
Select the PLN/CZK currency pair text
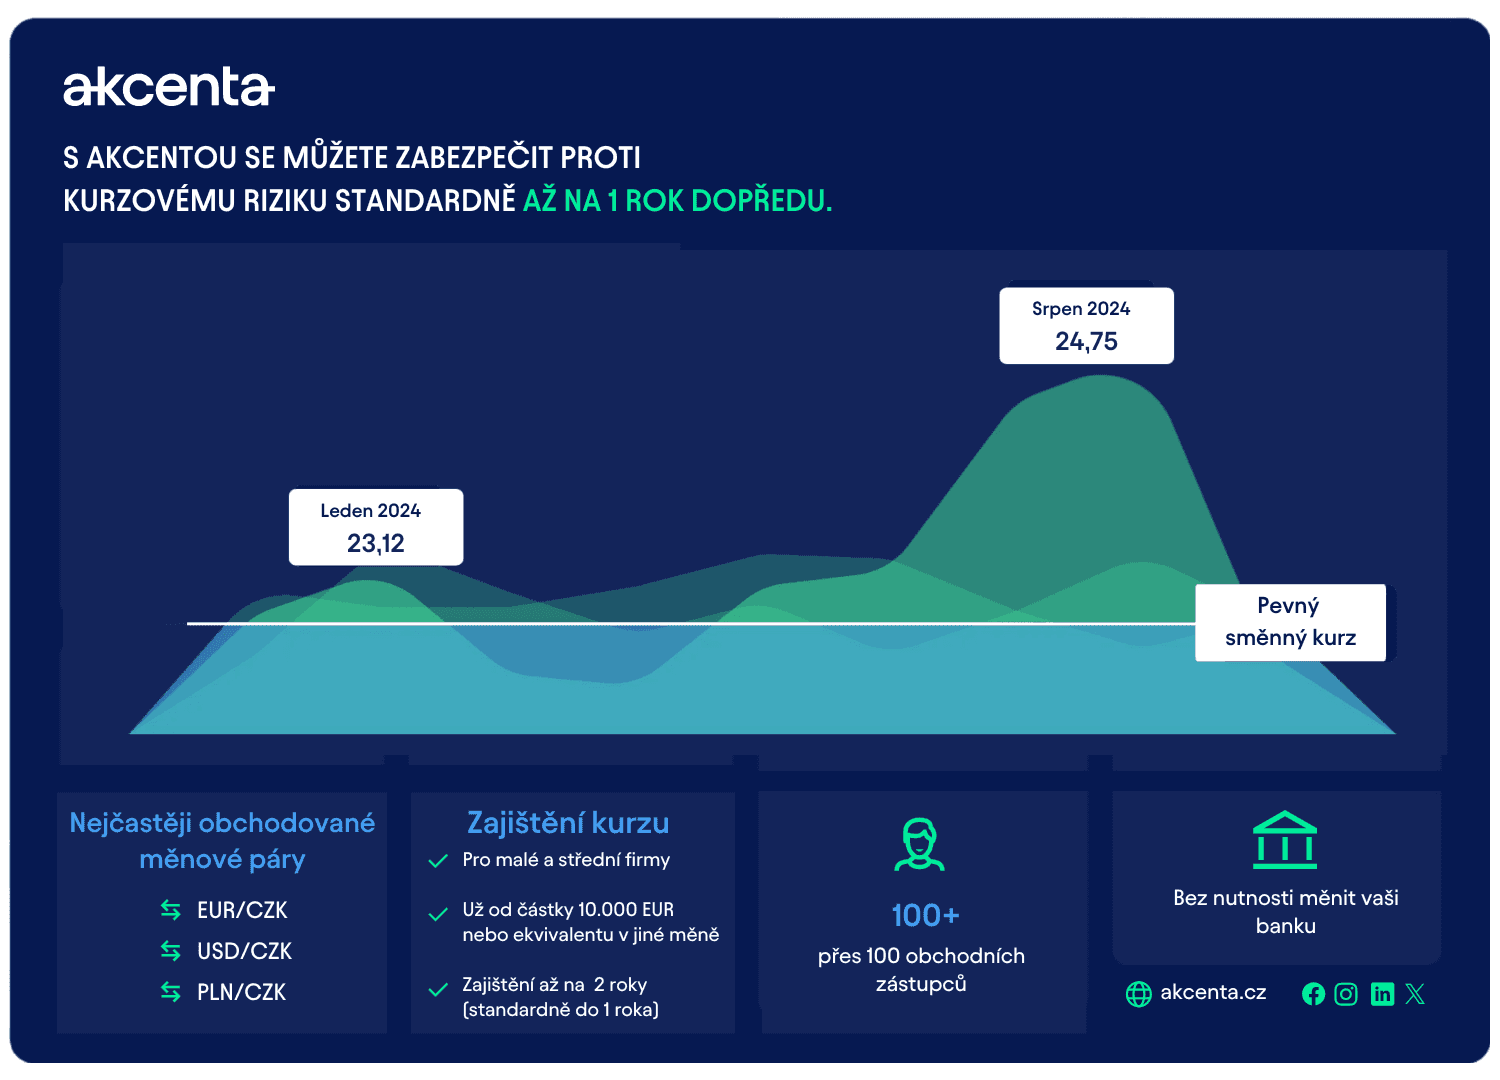click(241, 992)
